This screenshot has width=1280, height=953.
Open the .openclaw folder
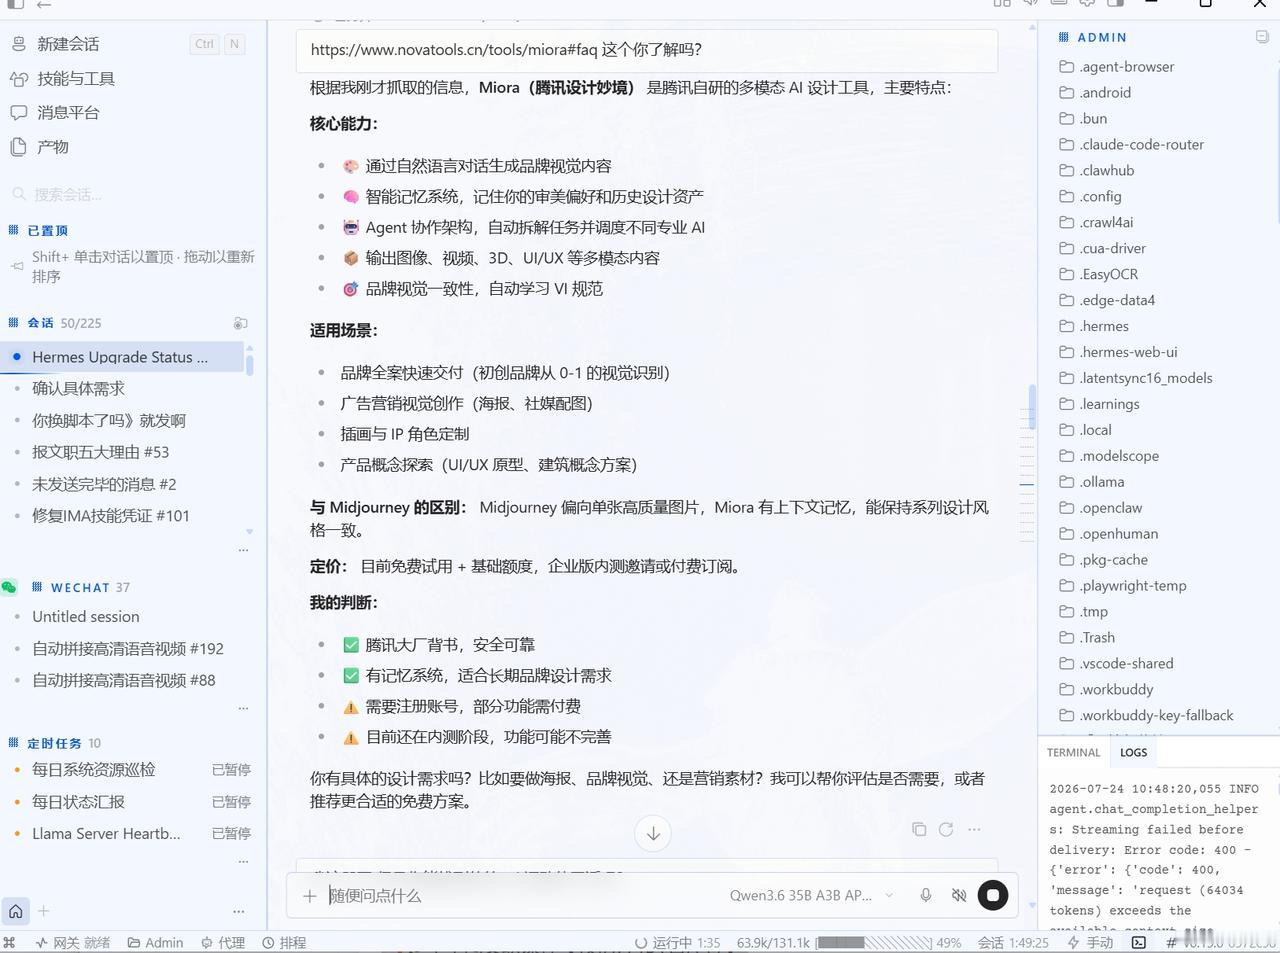(1110, 508)
